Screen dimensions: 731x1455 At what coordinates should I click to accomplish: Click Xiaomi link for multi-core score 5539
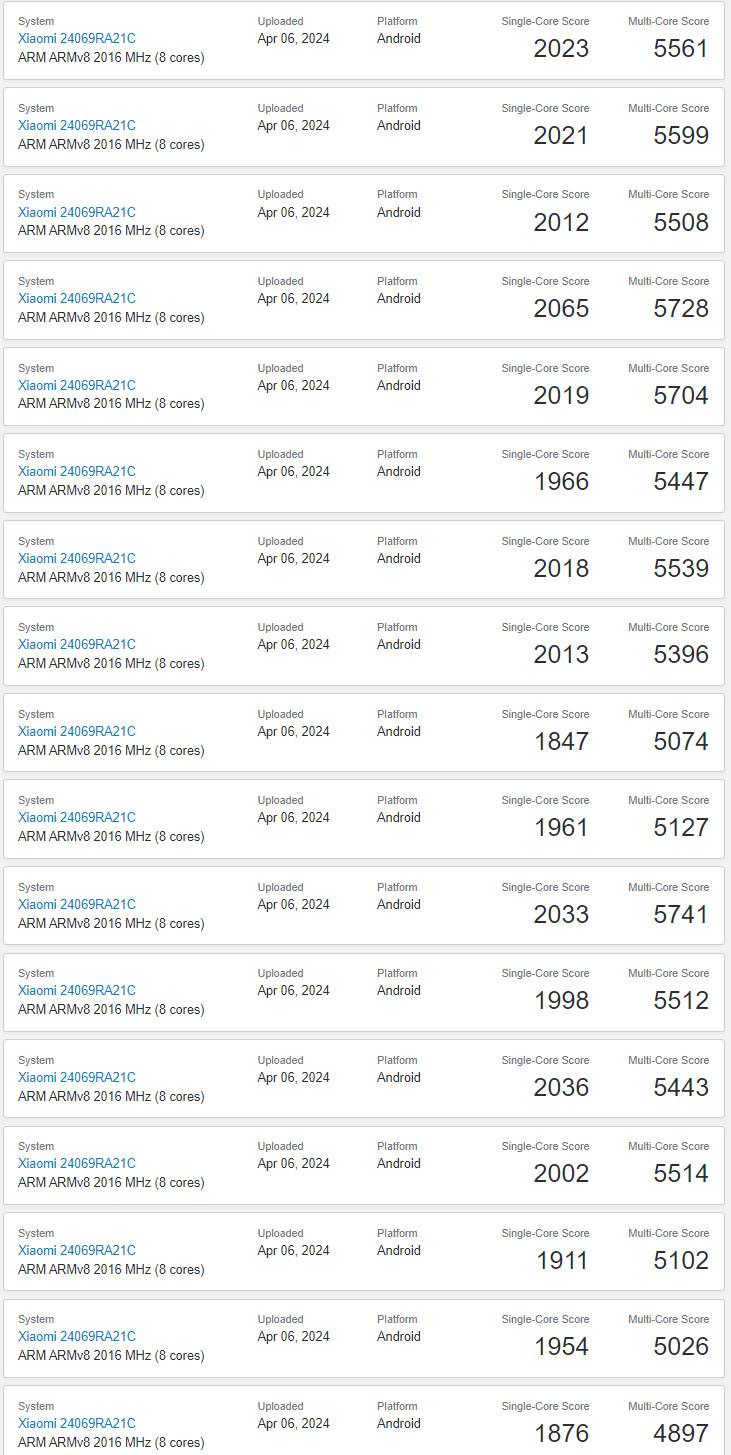point(77,558)
